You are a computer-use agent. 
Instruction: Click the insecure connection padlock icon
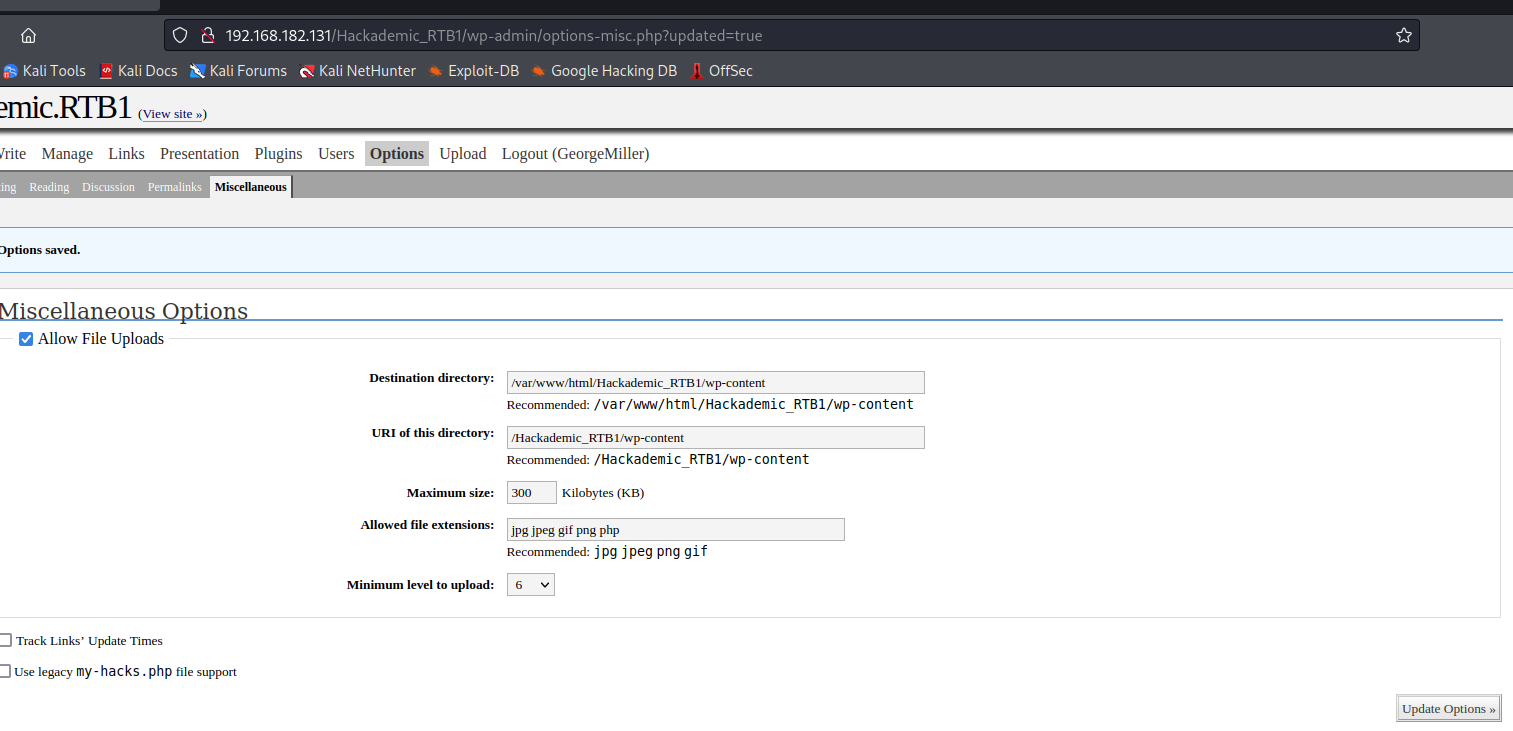pyautogui.click(x=207, y=36)
